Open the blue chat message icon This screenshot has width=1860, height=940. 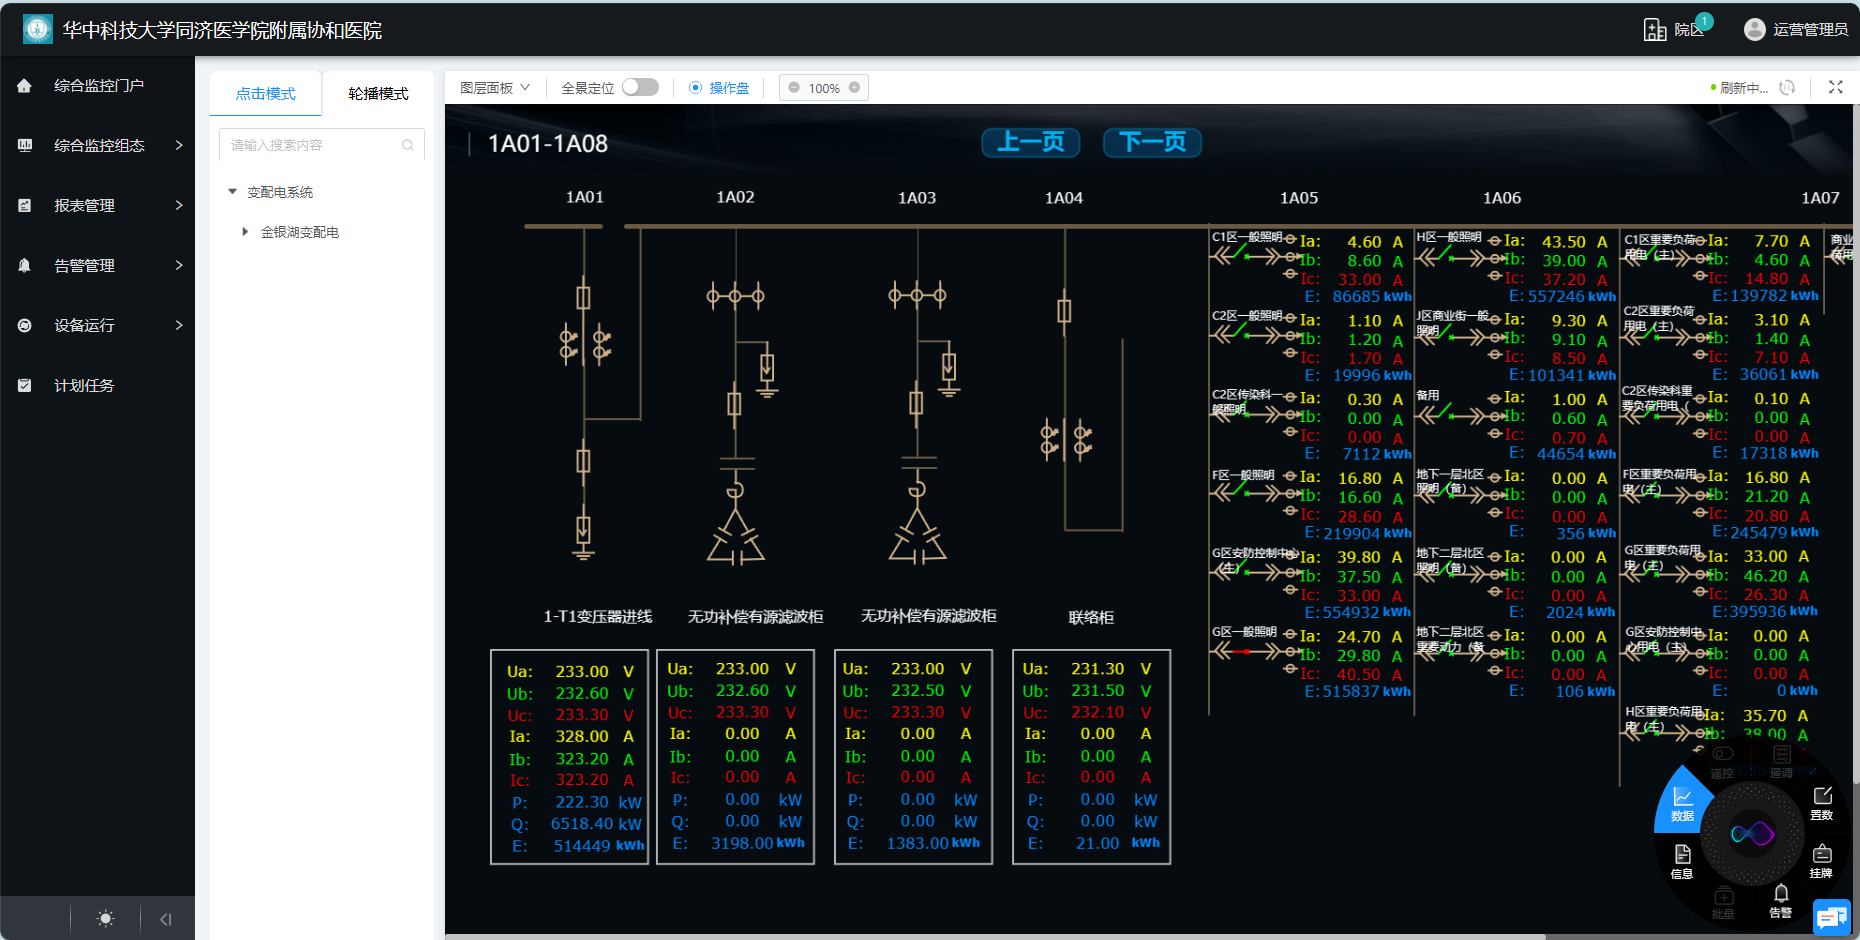tap(1831, 917)
